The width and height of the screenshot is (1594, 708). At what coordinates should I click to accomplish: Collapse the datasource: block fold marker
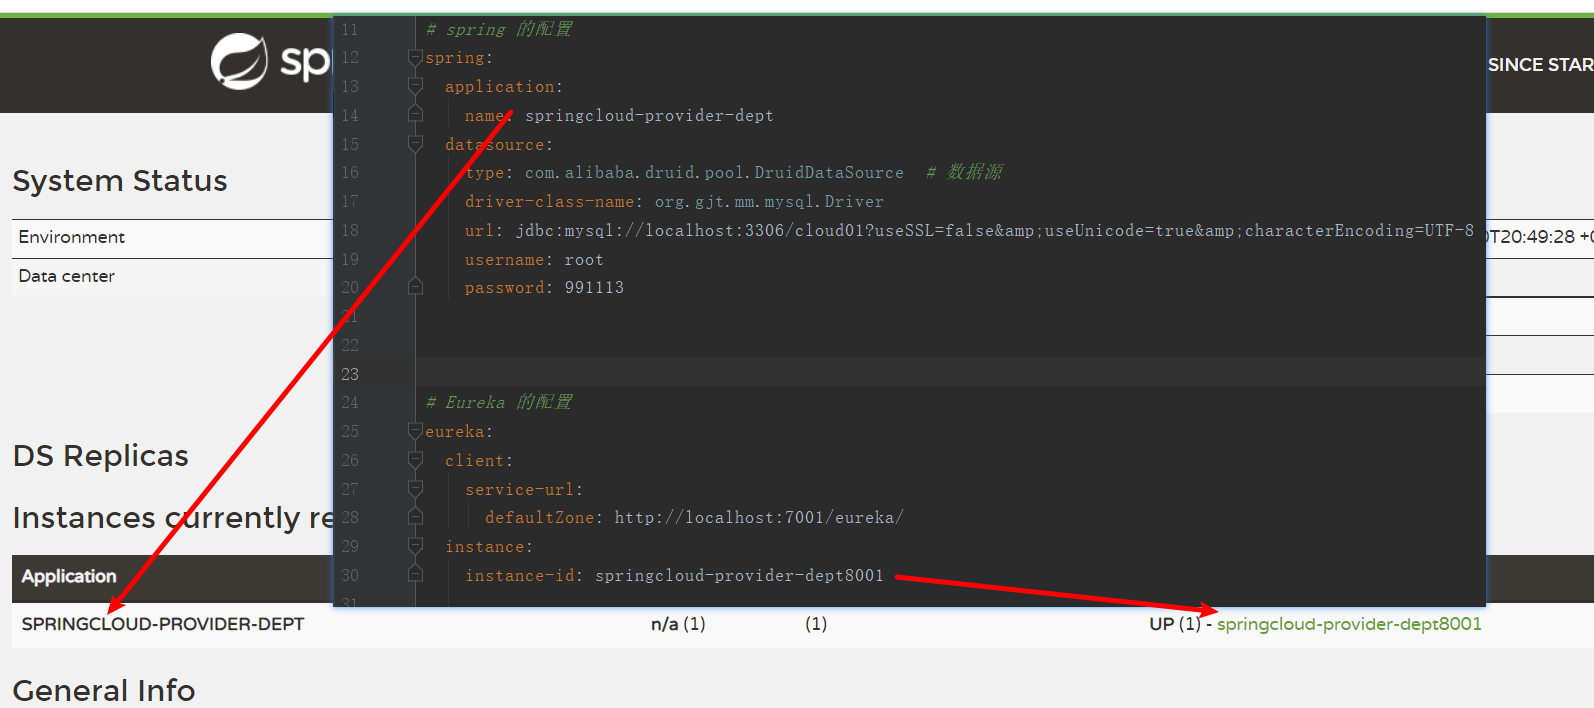[x=415, y=144]
